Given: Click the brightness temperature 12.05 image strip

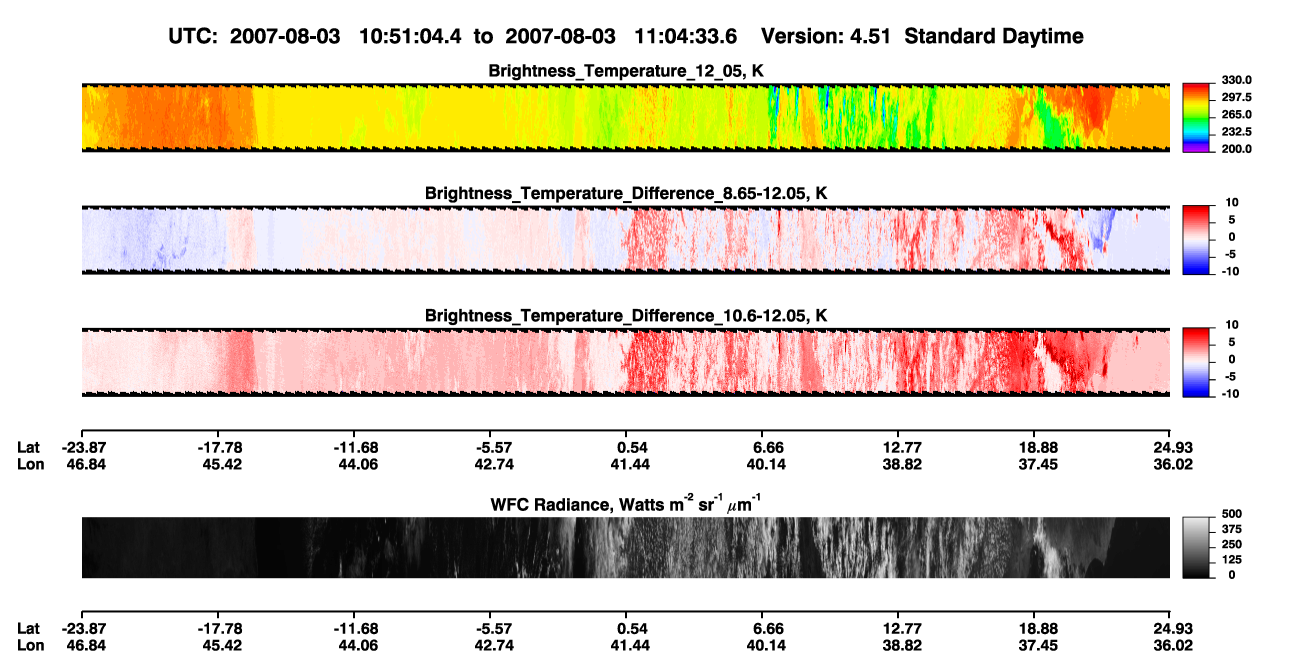Looking at the screenshot, I should [x=625, y=117].
